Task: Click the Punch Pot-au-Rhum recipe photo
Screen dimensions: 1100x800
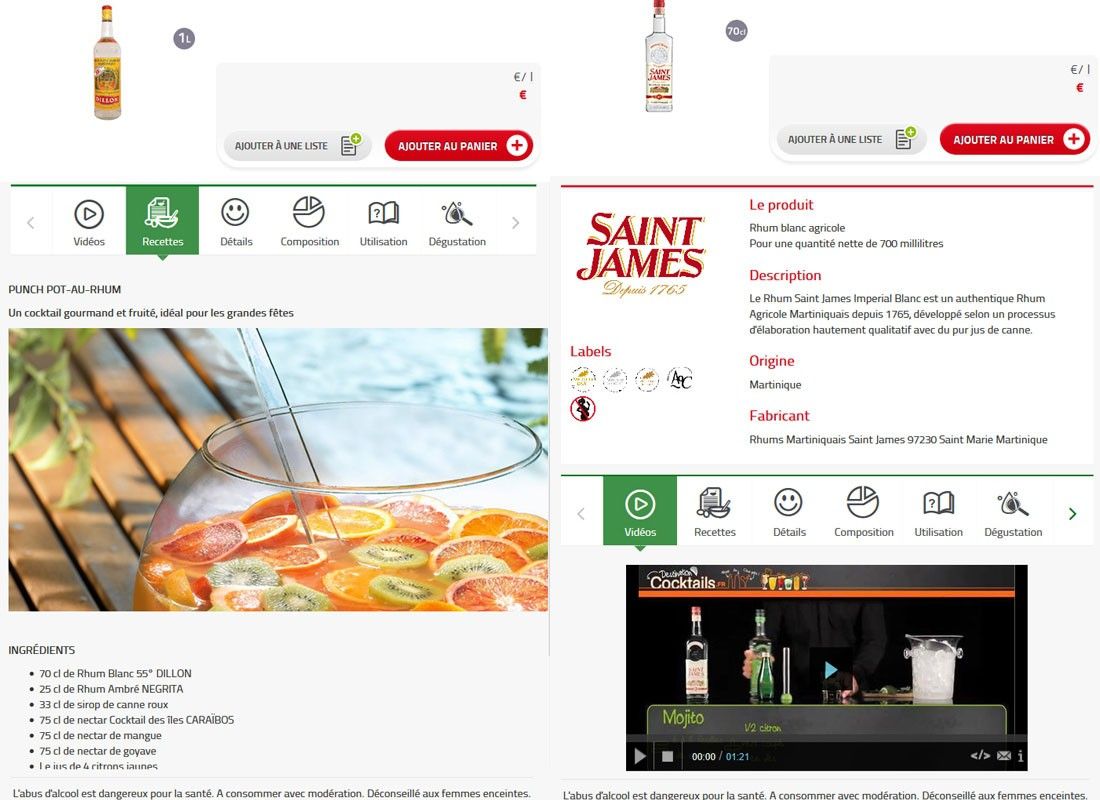Action: [x=279, y=469]
